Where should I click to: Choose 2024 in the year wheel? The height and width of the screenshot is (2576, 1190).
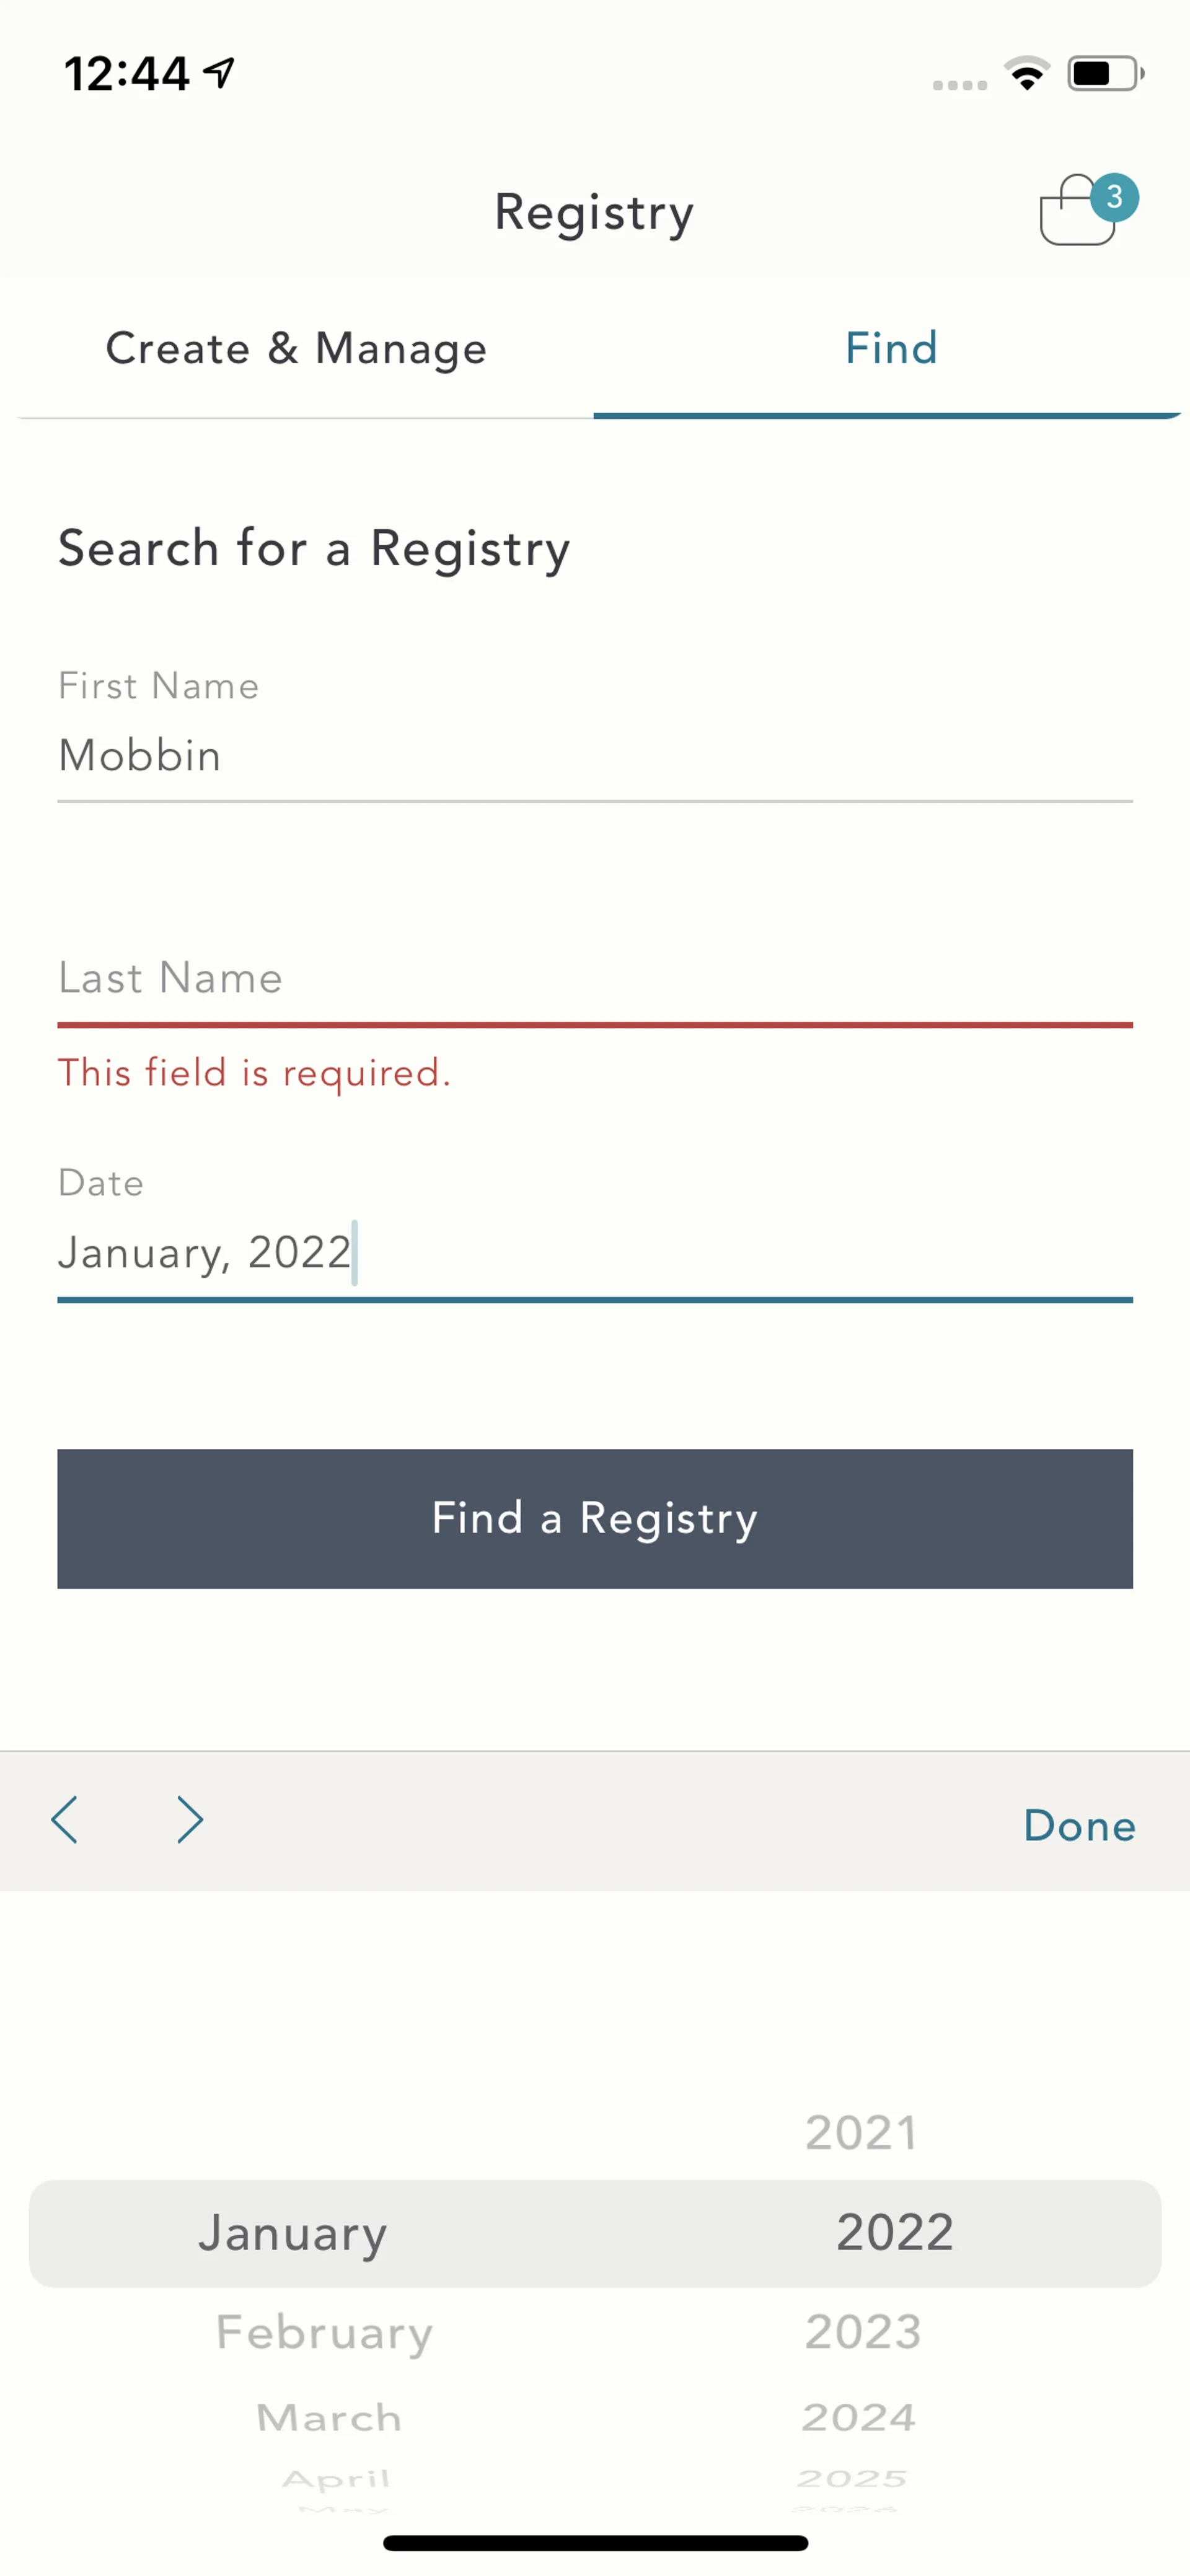858,2418
